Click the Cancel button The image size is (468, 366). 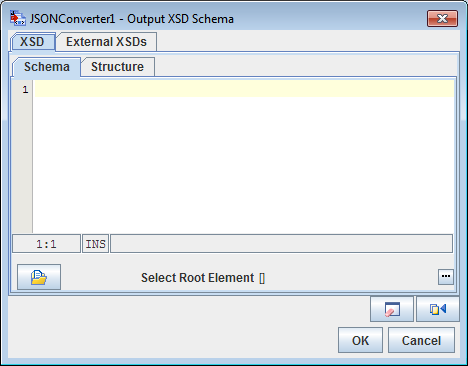(421, 340)
